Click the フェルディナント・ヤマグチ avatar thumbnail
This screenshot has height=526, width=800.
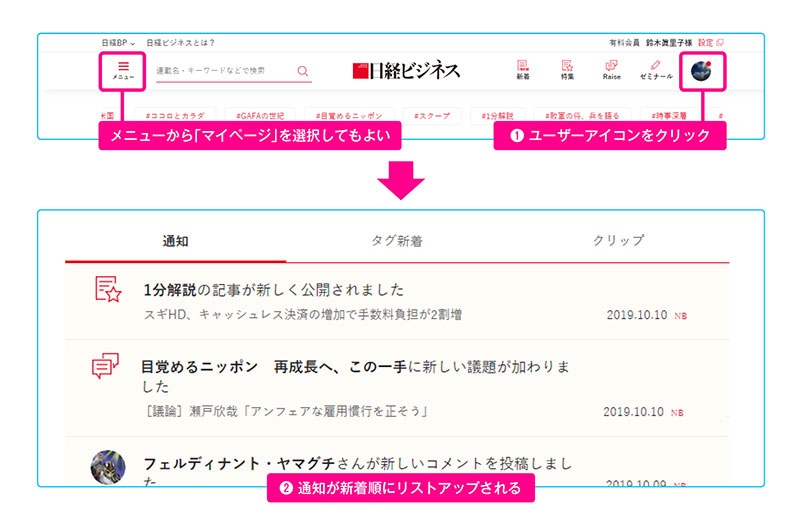coord(108,467)
